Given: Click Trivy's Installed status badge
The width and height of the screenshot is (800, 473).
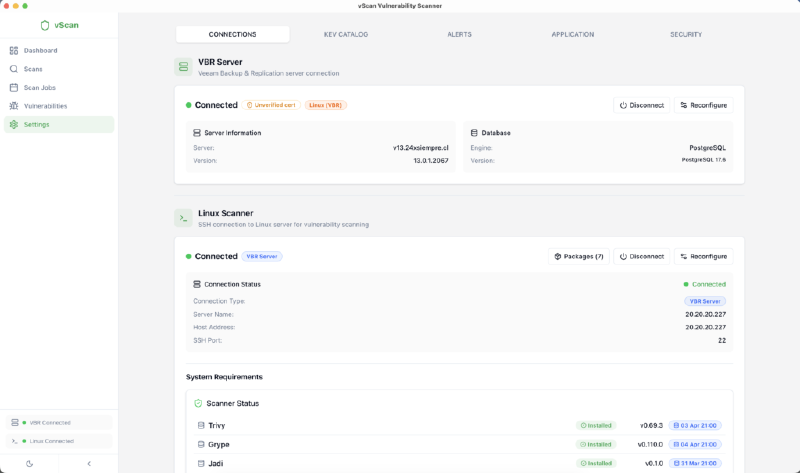Looking at the screenshot, I should (596, 425).
